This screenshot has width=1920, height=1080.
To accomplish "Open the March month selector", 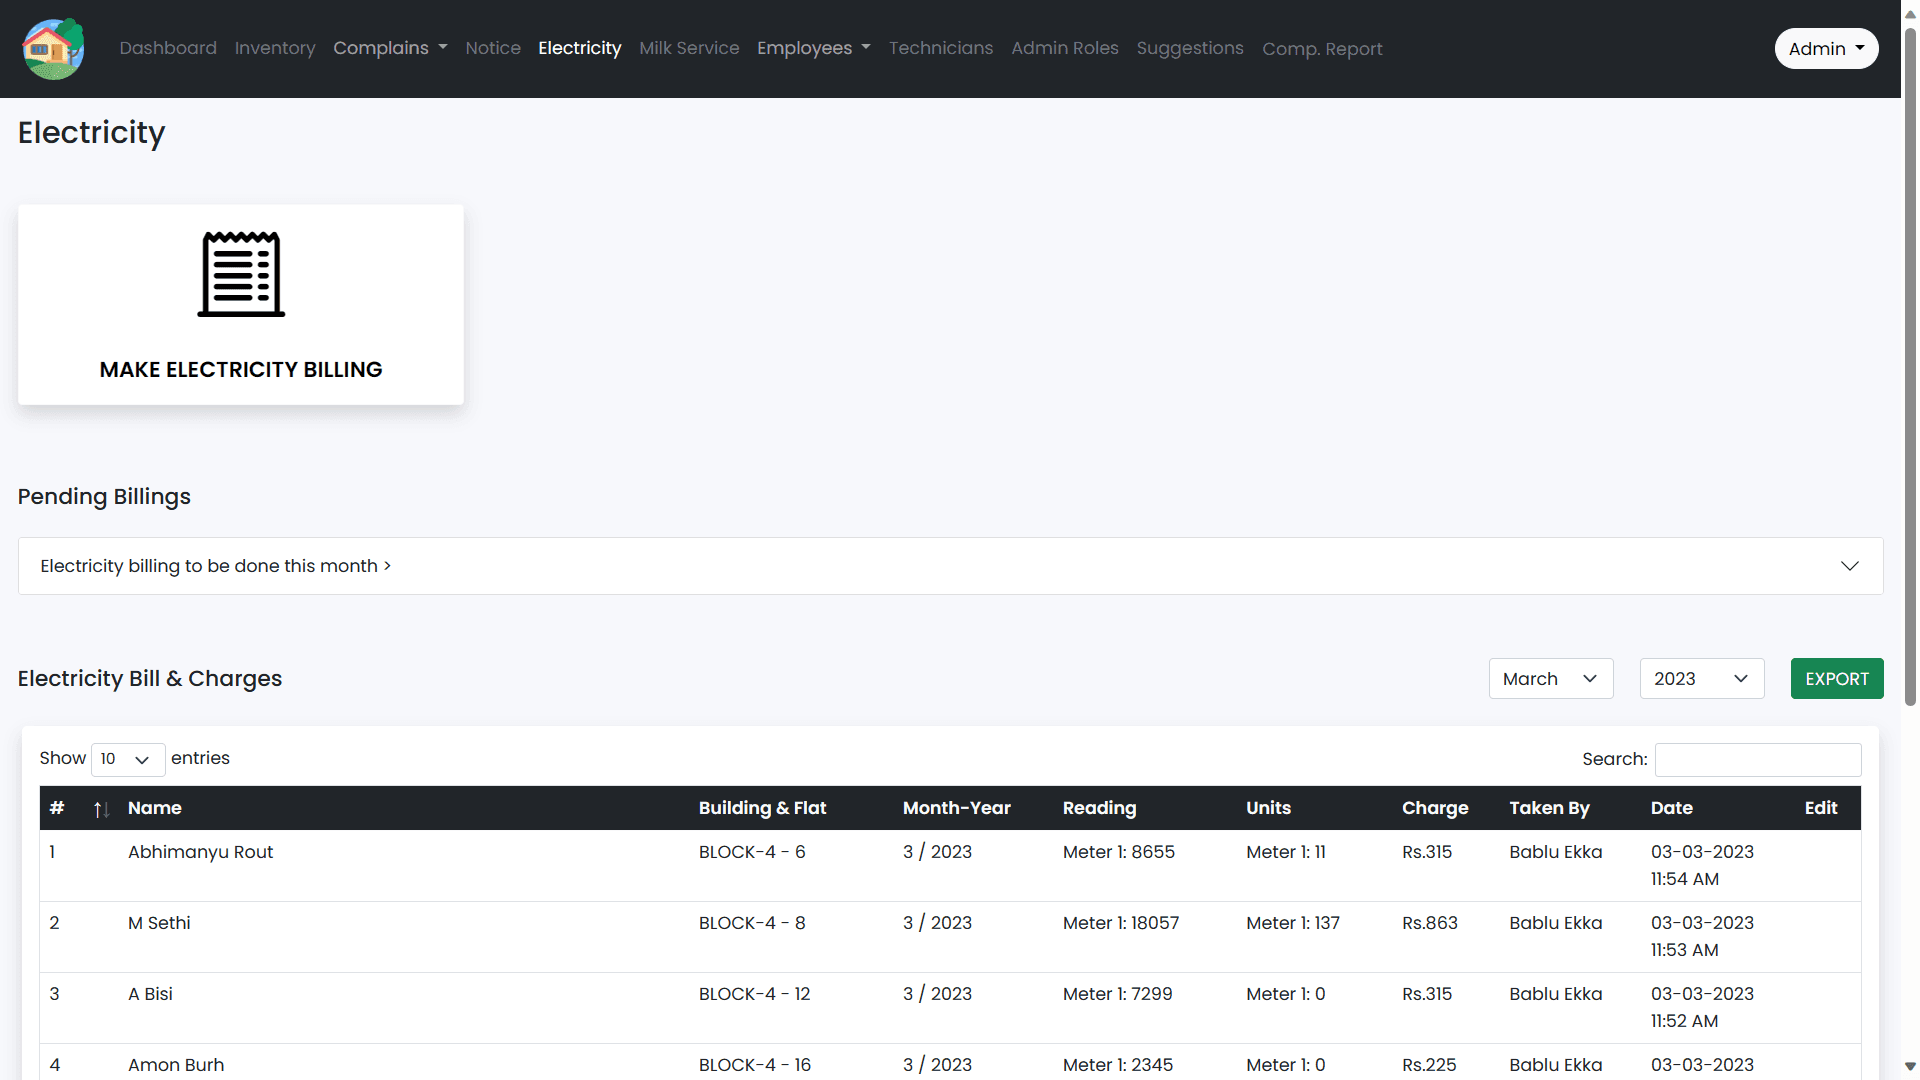I will [1549, 678].
